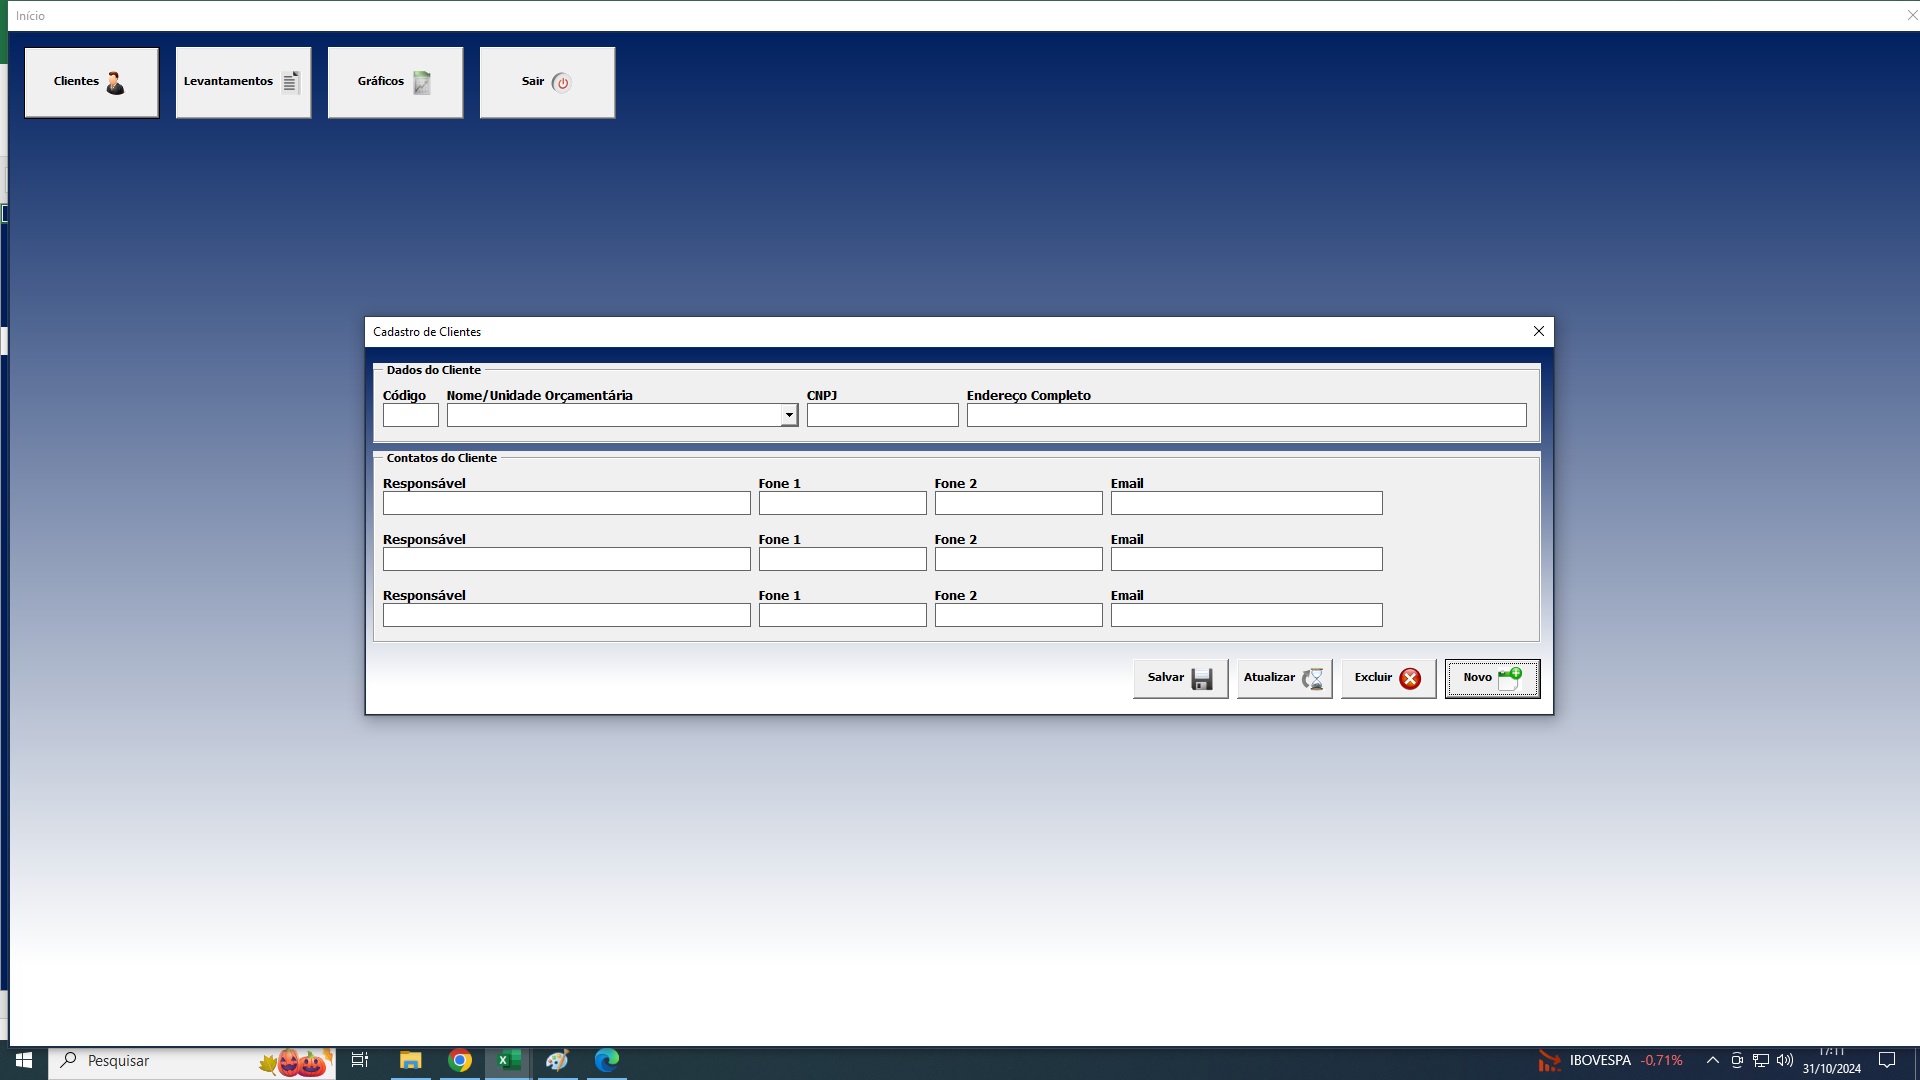This screenshot has height=1080, width=1920.
Task: Close the Início window
Action: click(1911, 15)
